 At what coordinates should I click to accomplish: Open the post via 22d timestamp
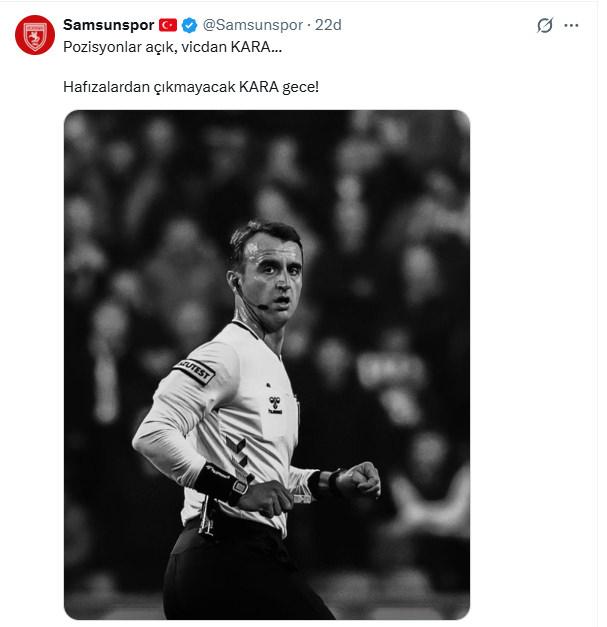(327, 25)
